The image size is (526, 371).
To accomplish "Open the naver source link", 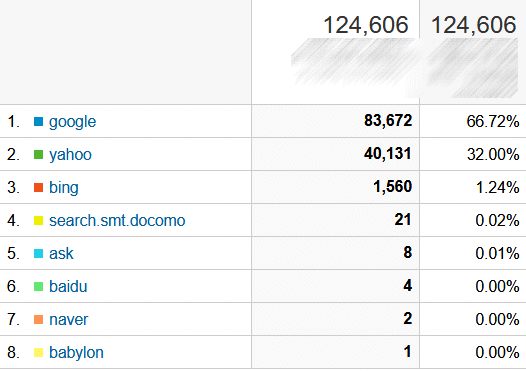I will point(68,319).
